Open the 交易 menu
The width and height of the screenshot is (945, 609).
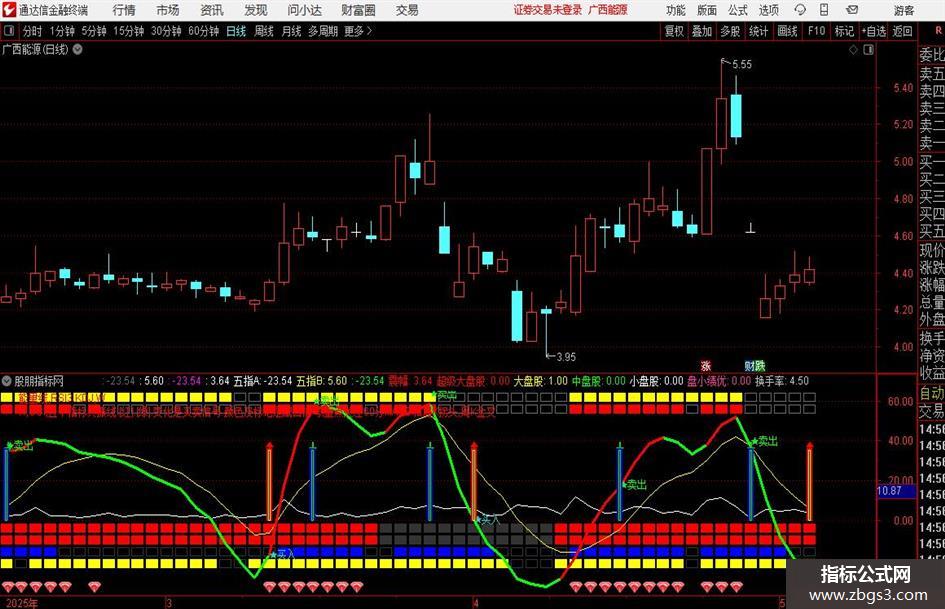tap(407, 10)
